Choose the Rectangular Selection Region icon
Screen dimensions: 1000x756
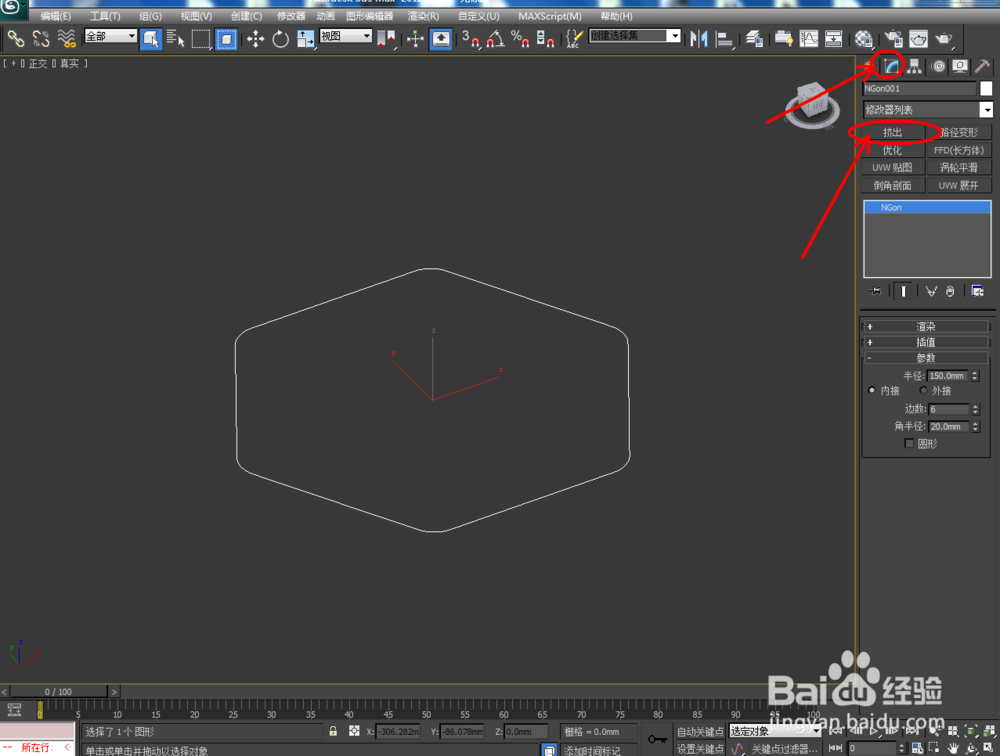point(201,39)
